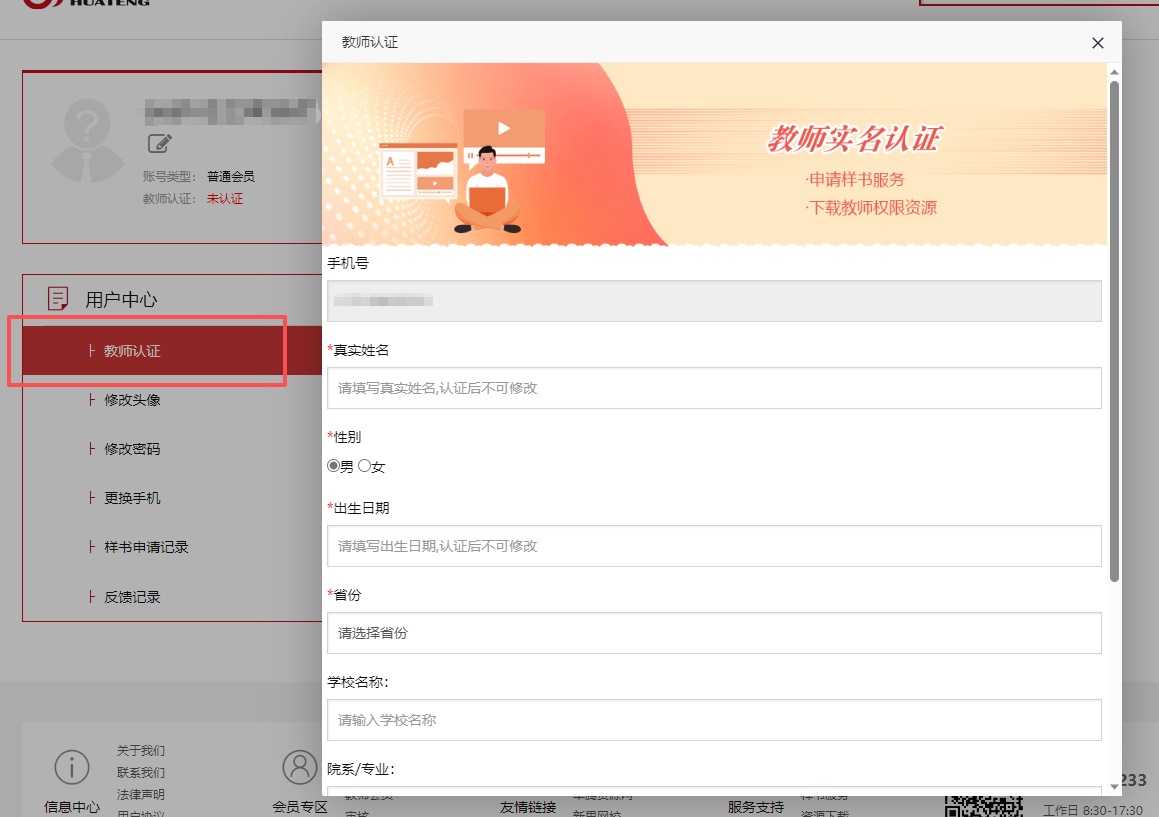Click the 信息中心 info icon
1159x817 pixels.
pyautogui.click(x=72, y=767)
